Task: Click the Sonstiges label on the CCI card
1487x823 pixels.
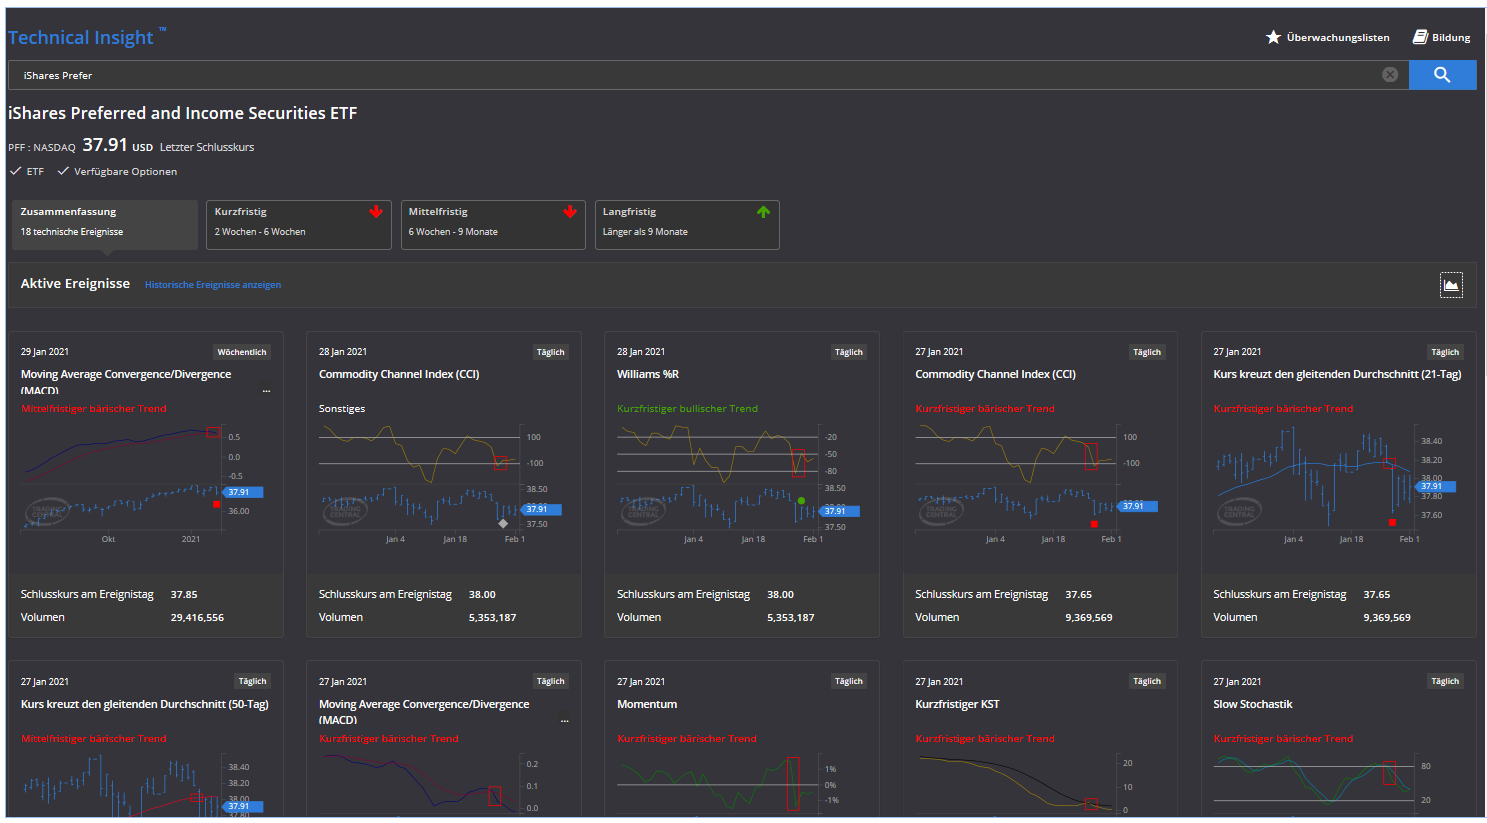Action: click(342, 409)
